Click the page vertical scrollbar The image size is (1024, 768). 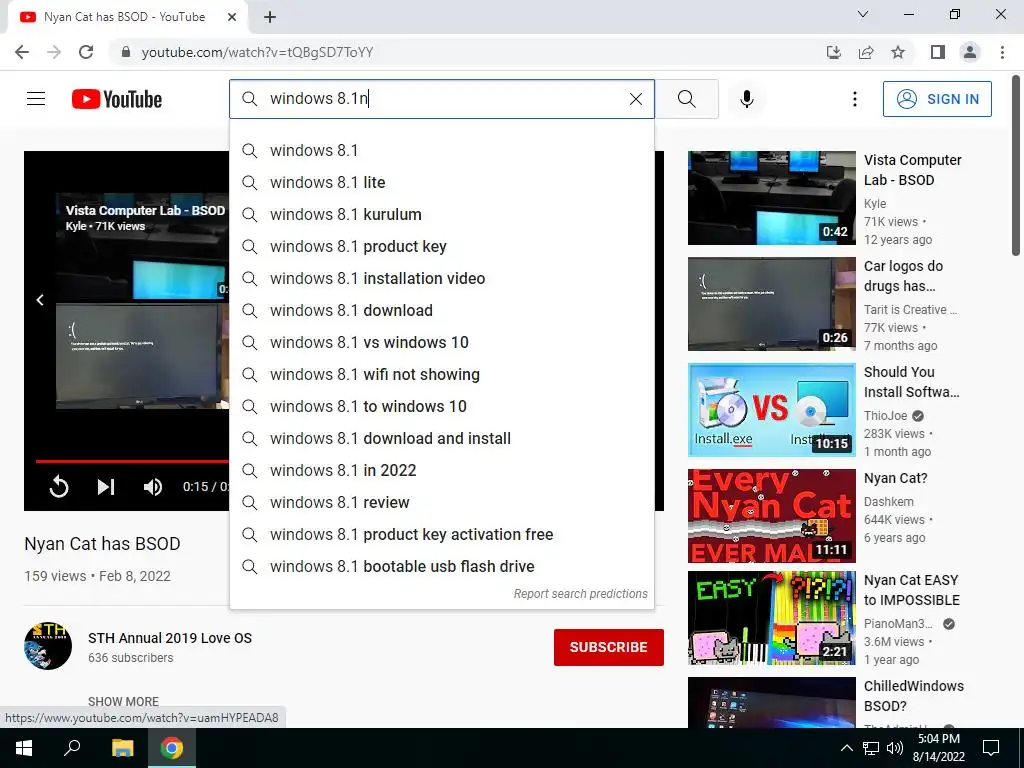[1016, 166]
